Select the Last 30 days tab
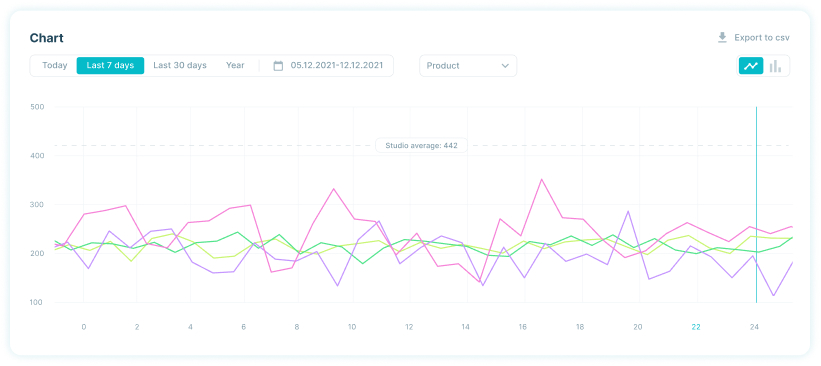Screen dimensions: 821x366 180,65
